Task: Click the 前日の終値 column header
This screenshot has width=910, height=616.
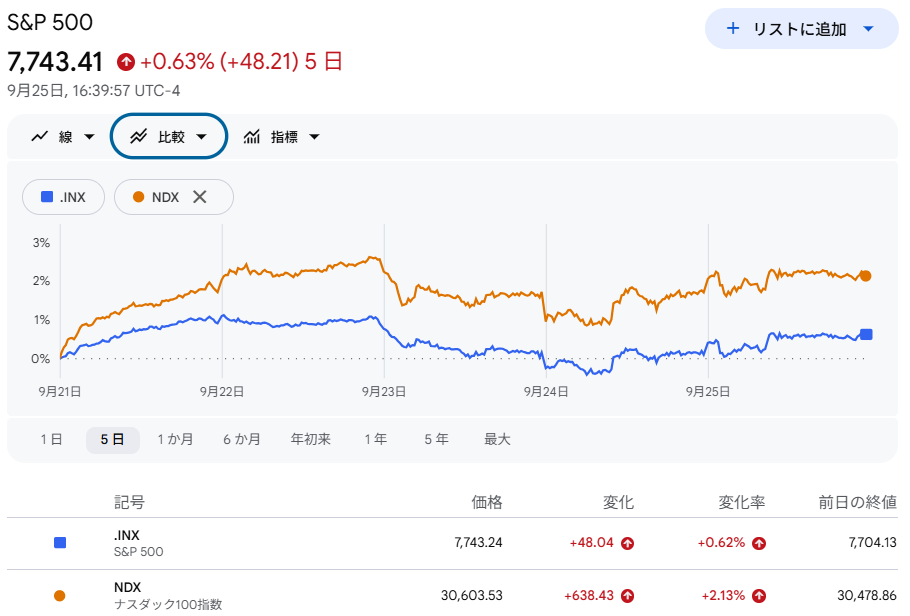Action: (858, 502)
